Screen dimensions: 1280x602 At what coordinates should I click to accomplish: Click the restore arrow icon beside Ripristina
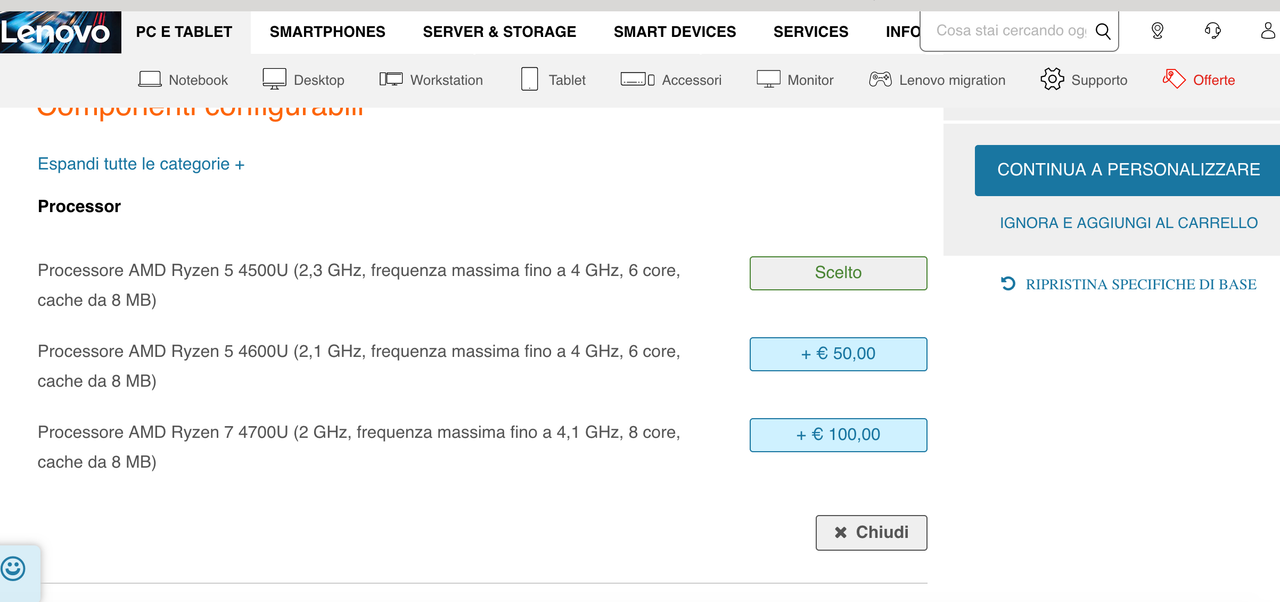pos(1008,284)
